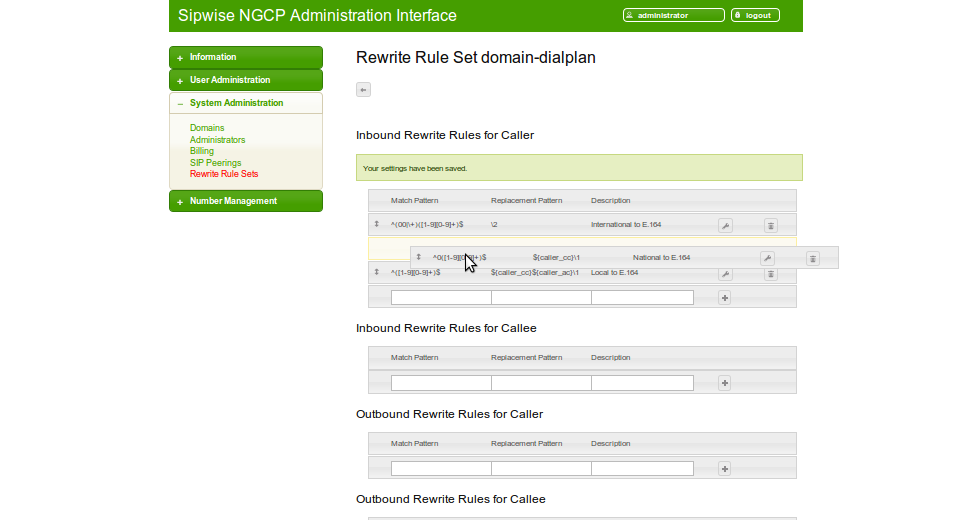
Task: Focus Description input for Inbound Caller rules
Action: [x=642, y=298]
